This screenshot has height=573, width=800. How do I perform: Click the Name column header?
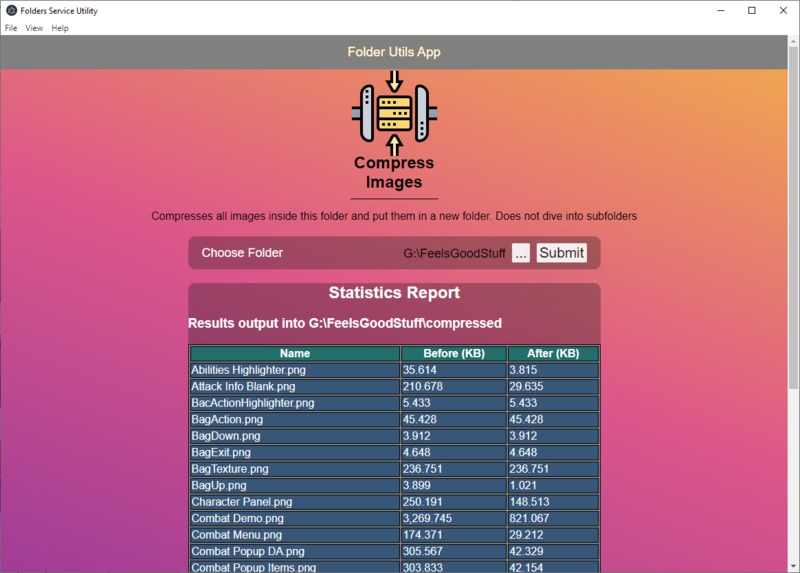(x=294, y=353)
